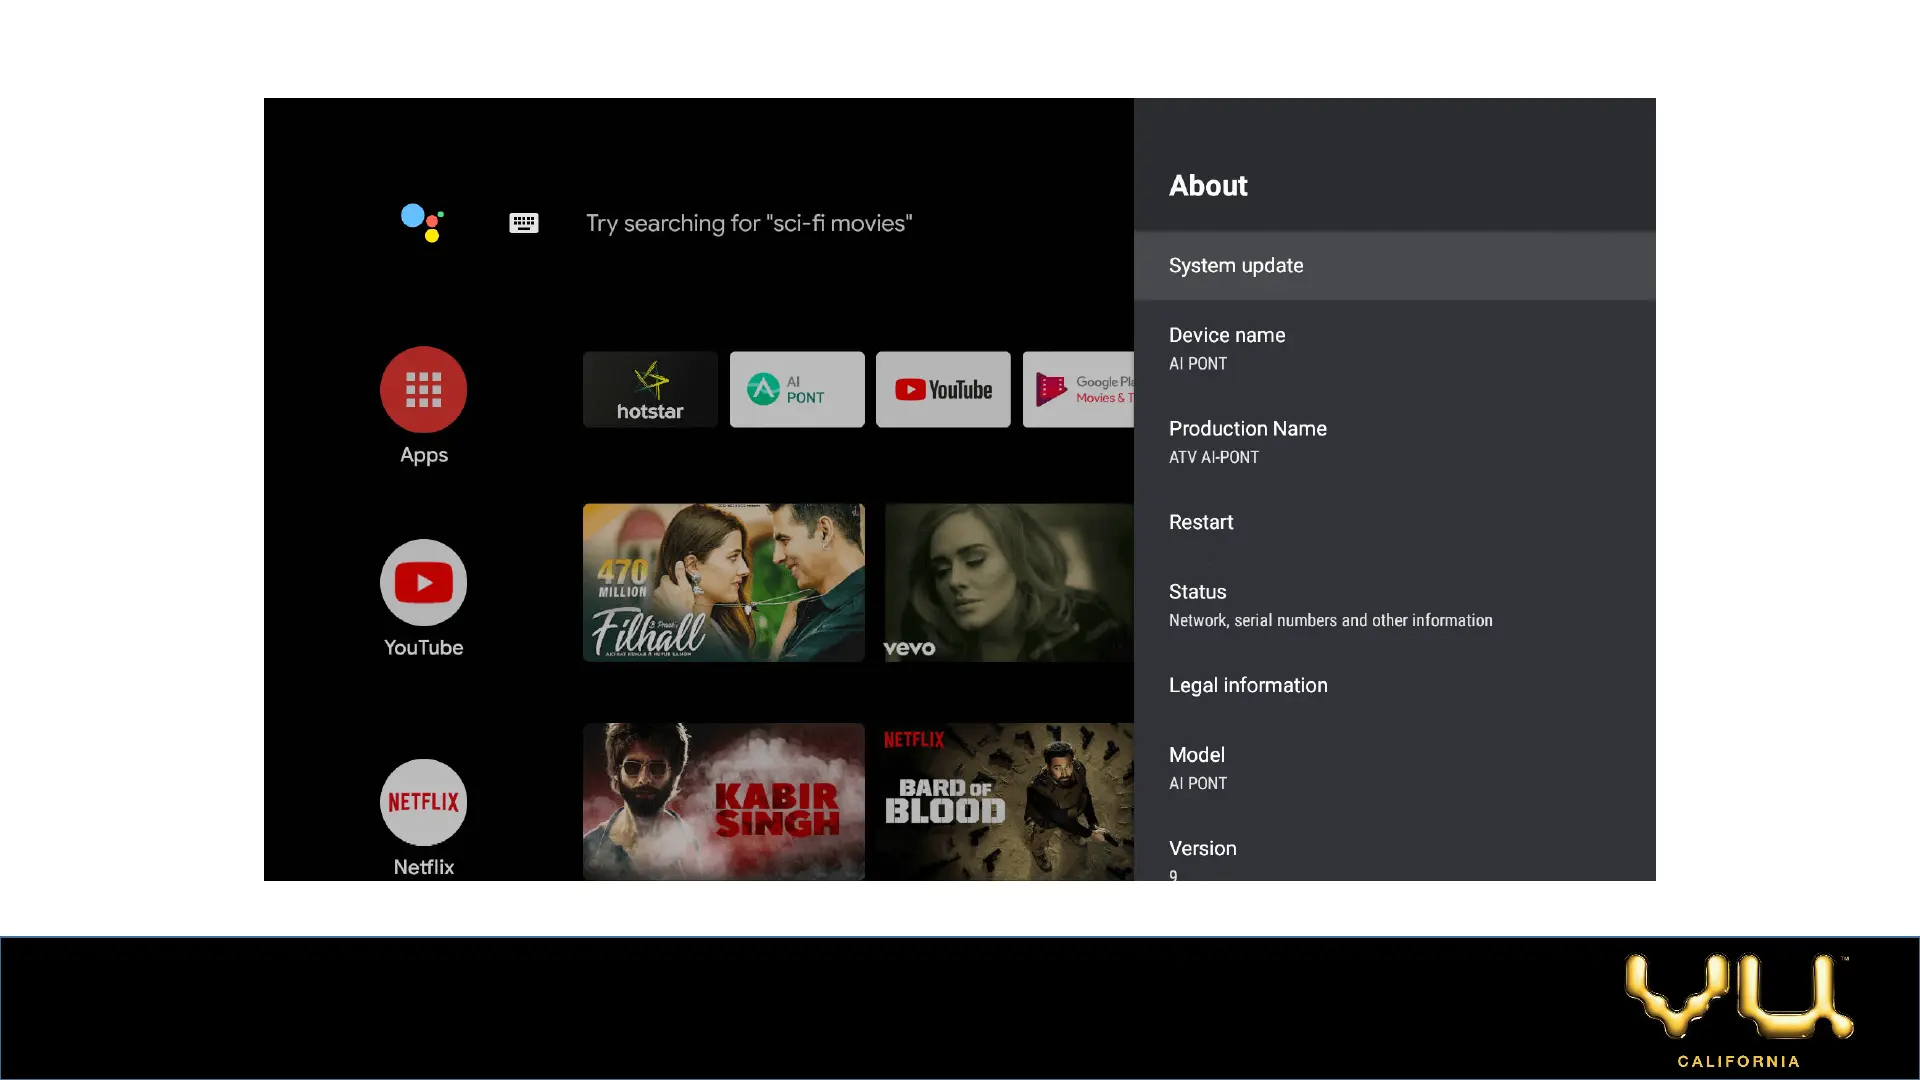This screenshot has width=1920, height=1080.
Task: Open Kabir Singh Netflix thumbnail
Action: [x=723, y=801]
